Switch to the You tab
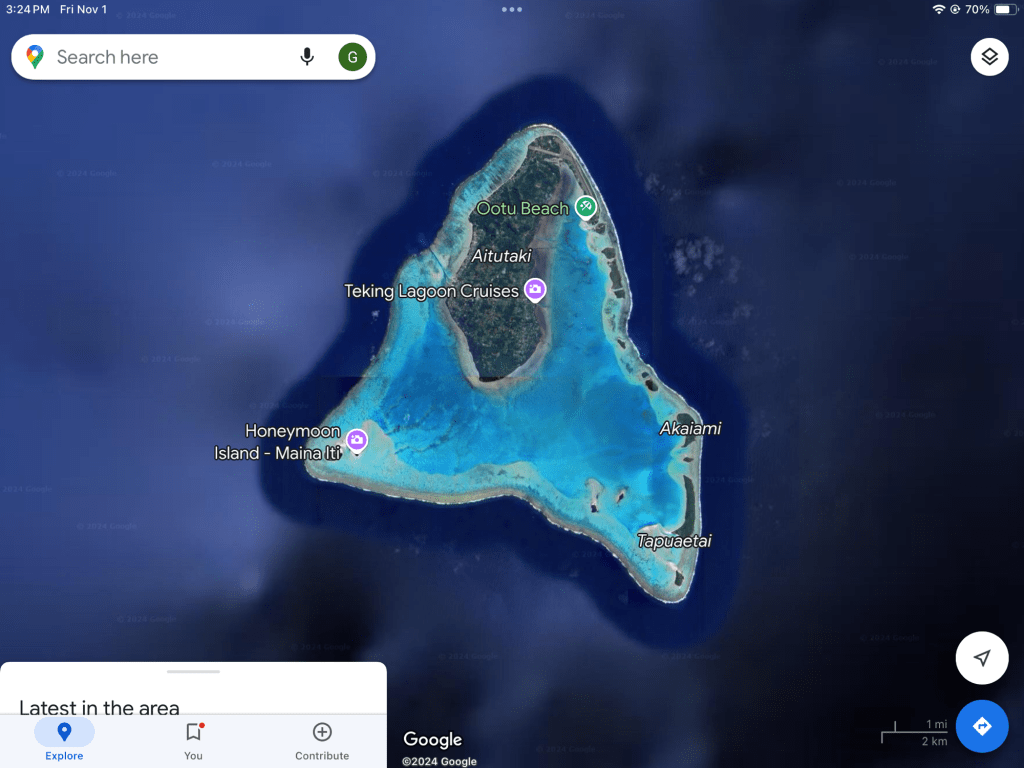Screen dimensions: 1024x768 193,741
